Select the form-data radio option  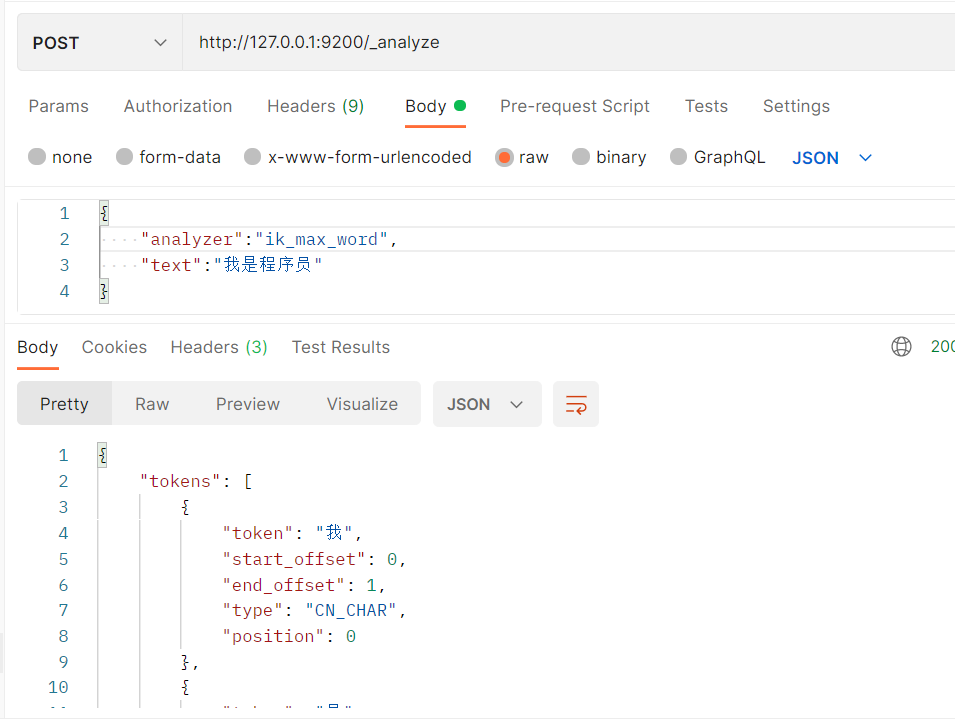pos(125,157)
